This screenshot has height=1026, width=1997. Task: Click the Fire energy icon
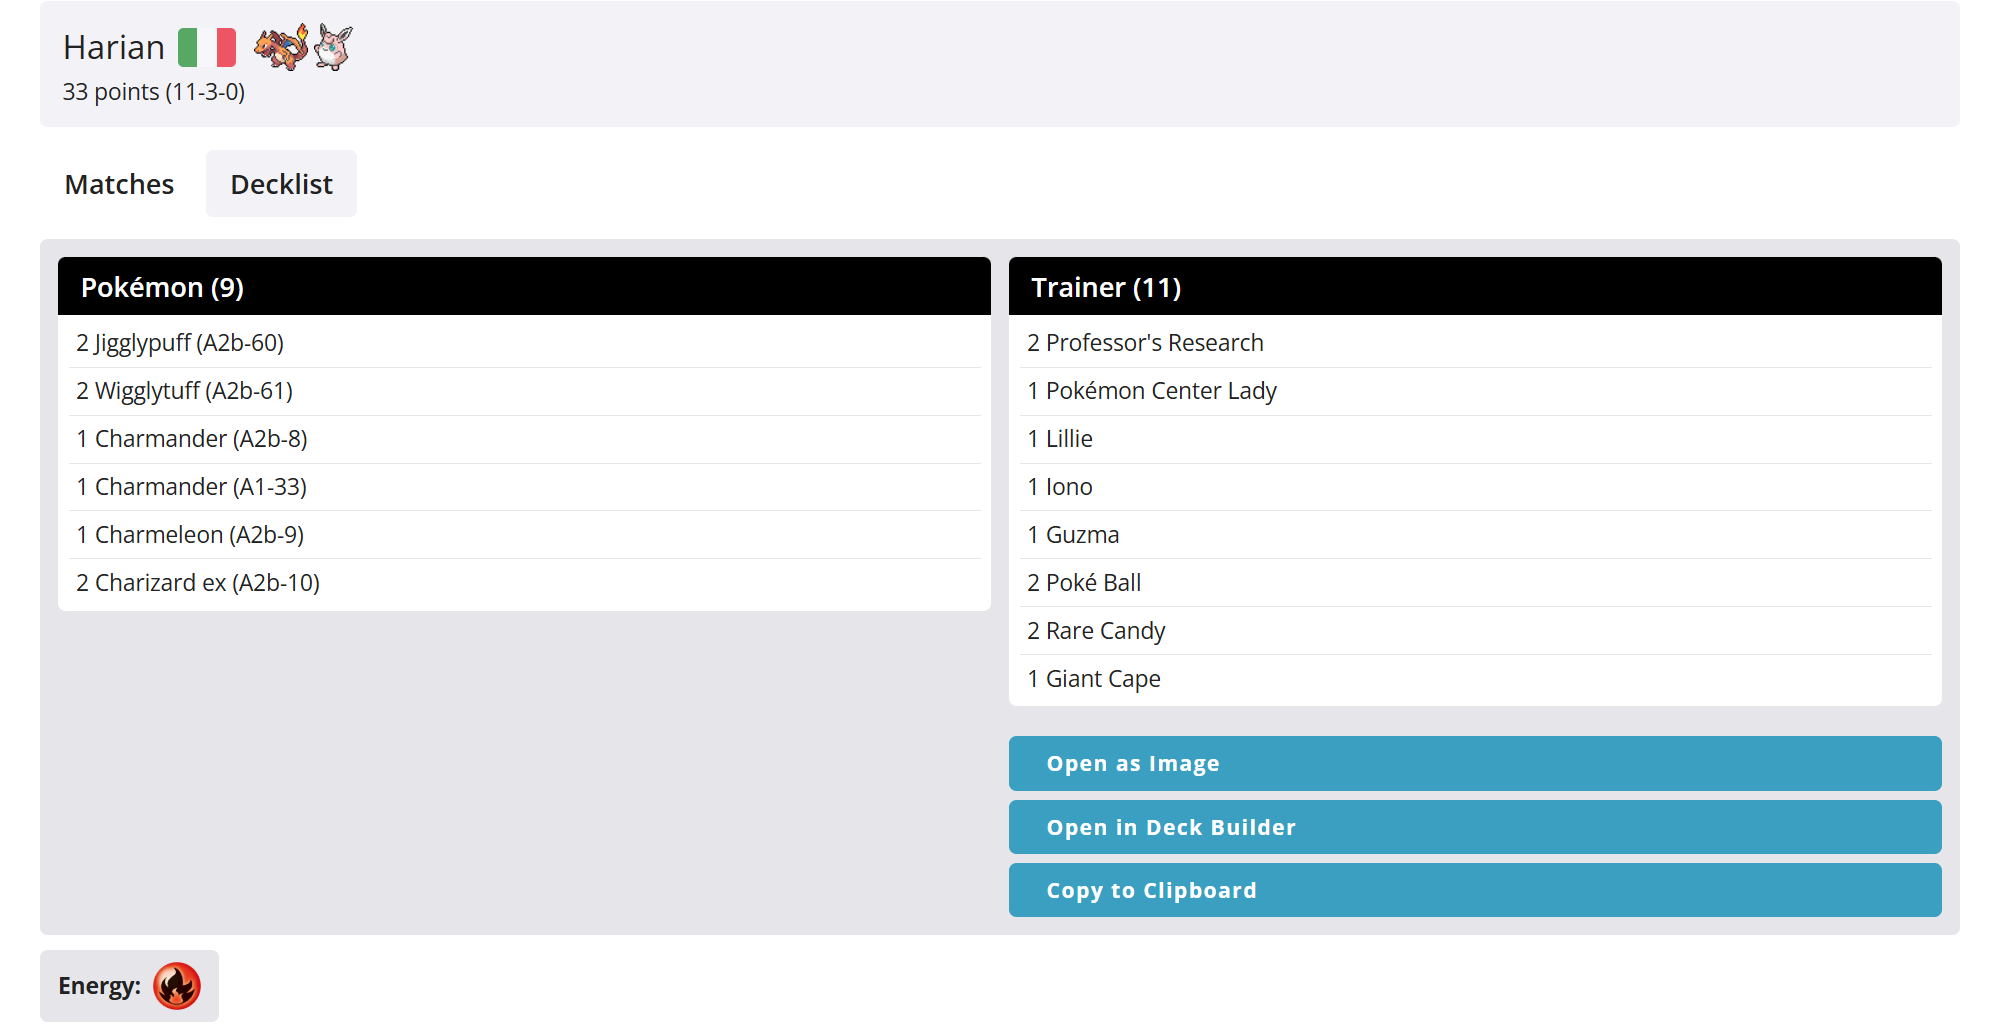177,986
